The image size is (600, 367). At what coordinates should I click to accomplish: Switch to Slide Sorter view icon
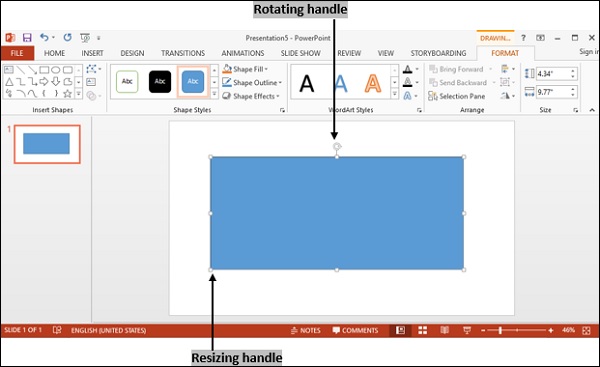[422, 330]
